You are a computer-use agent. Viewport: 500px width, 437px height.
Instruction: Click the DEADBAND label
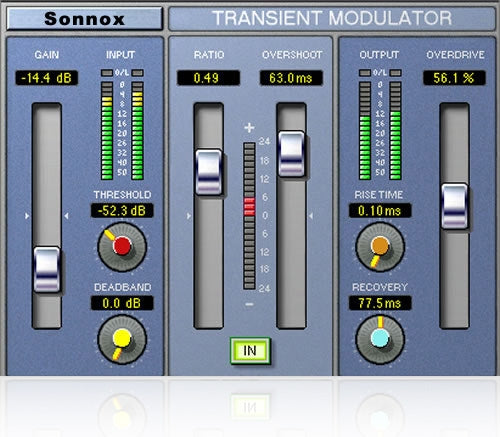pyautogui.click(x=122, y=287)
